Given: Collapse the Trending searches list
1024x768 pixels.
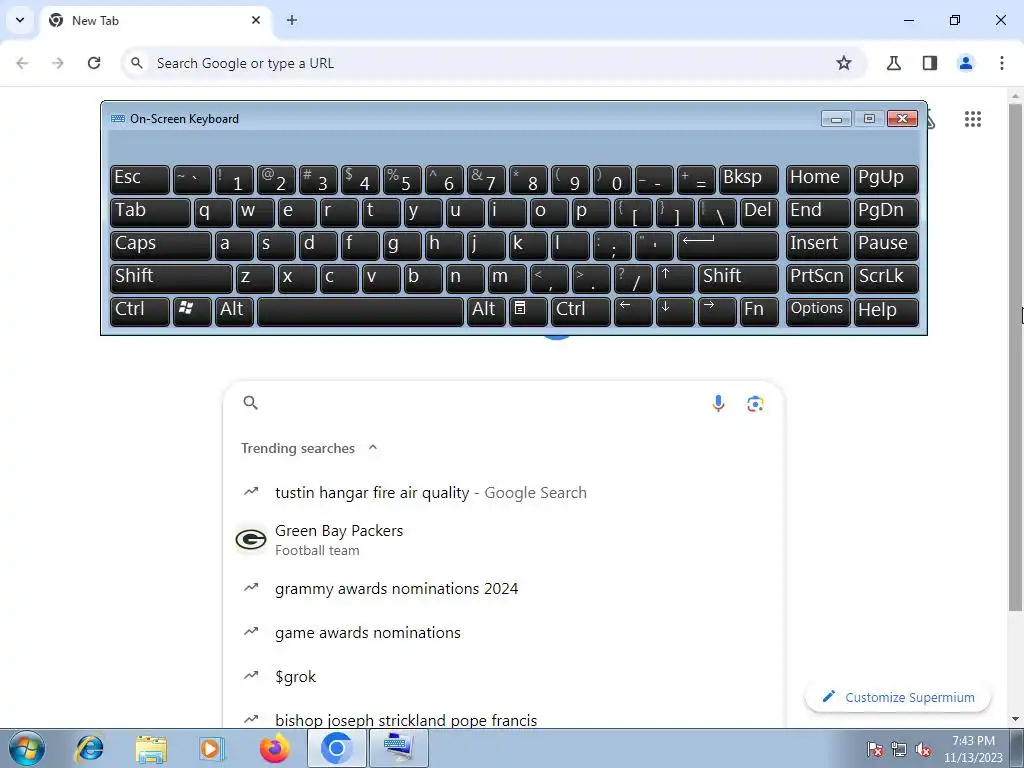Looking at the screenshot, I should coord(373,448).
